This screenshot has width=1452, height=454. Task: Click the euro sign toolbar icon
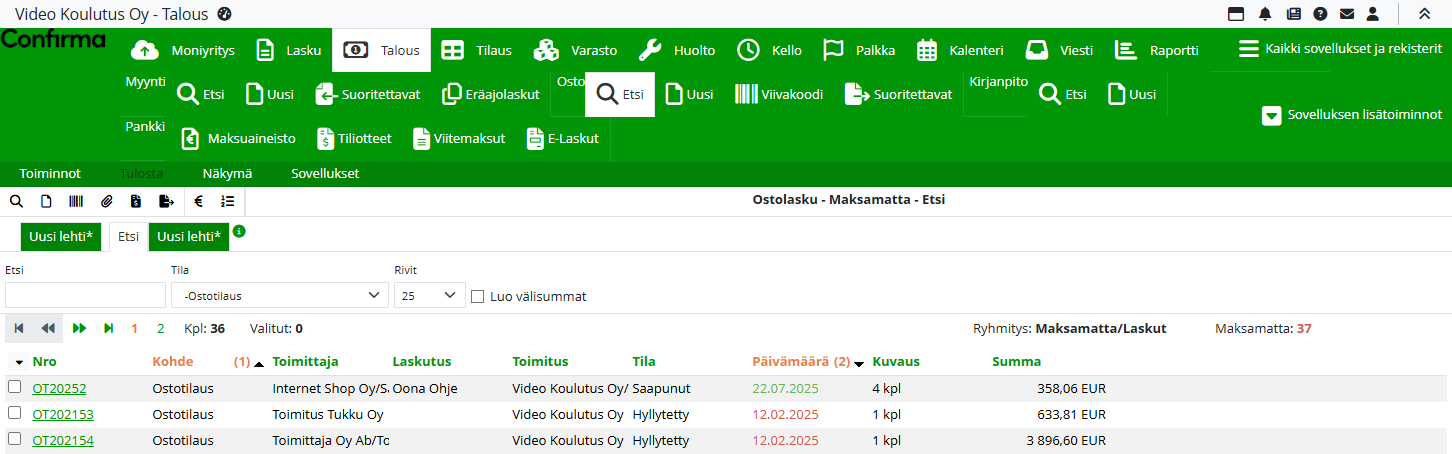198,201
